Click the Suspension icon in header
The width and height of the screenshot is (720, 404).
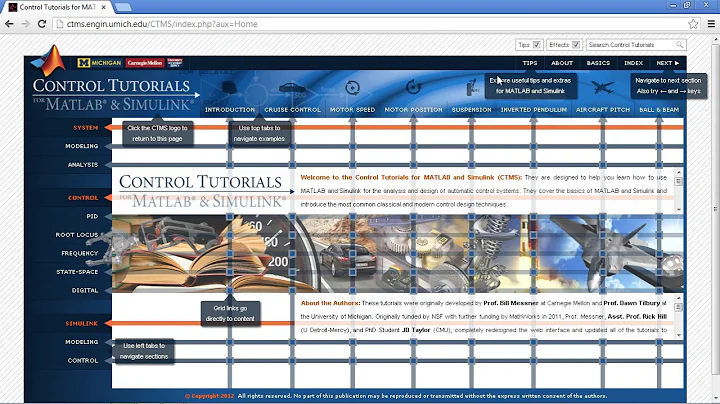click(472, 87)
